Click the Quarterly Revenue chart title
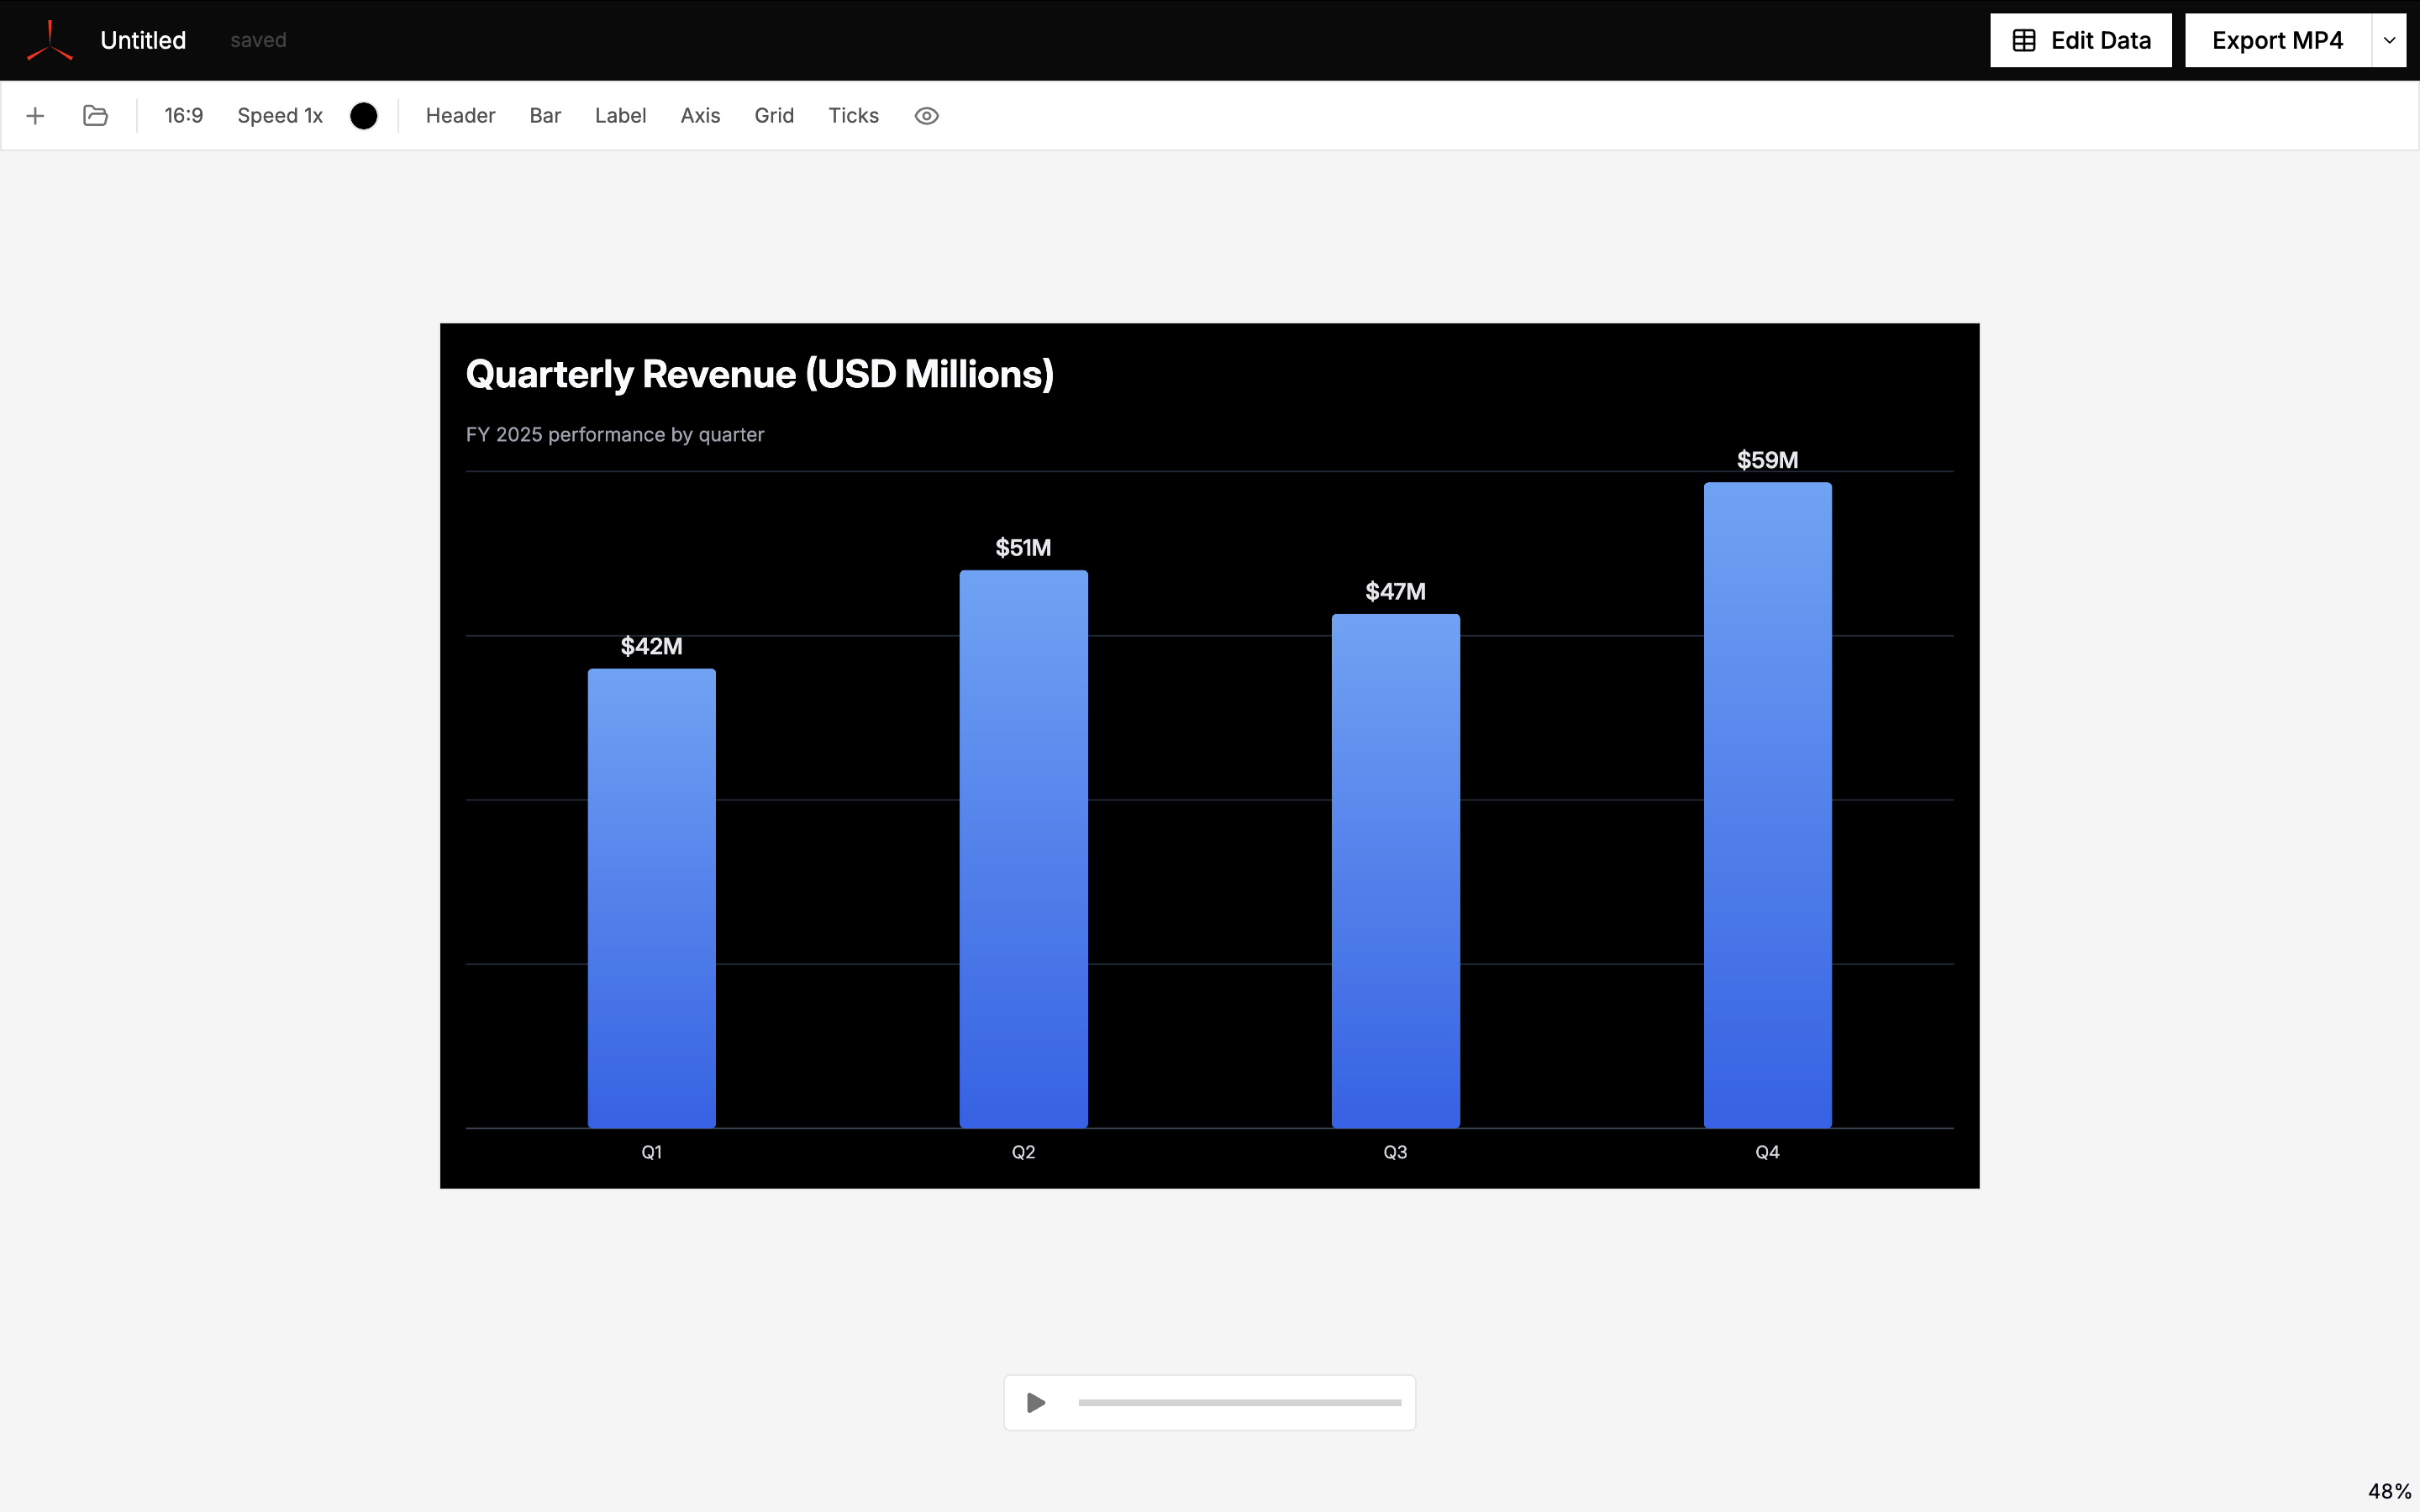The width and height of the screenshot is (2420, 1512). click(759, 374)
